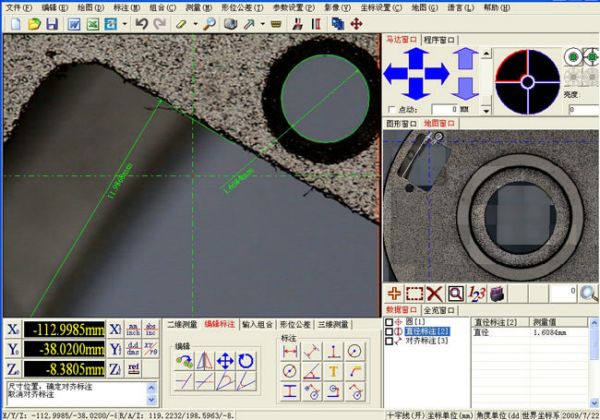Switch to the 二维测量 tab
600x420 pixels.
[181, 324]
